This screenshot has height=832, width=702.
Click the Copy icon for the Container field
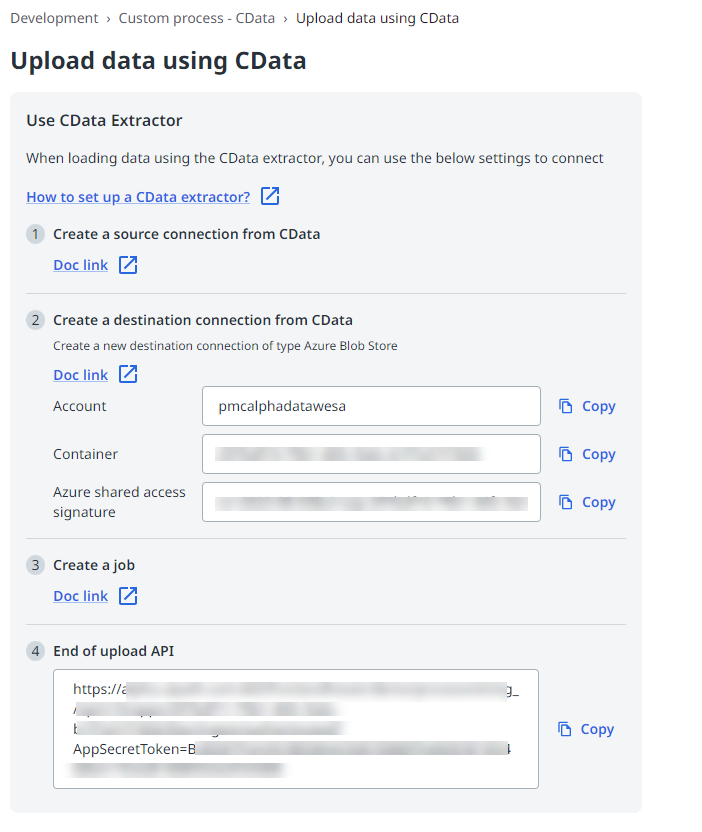pyautogui.click(x=567, y=454)
